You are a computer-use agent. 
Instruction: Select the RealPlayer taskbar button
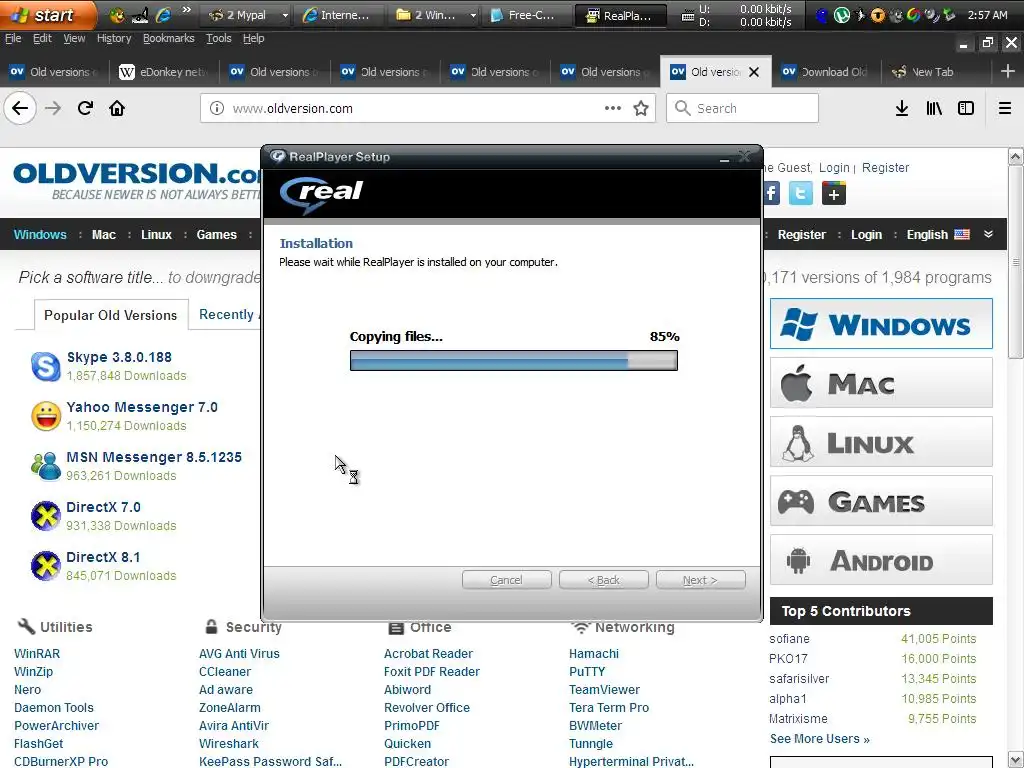click(620, 15)
